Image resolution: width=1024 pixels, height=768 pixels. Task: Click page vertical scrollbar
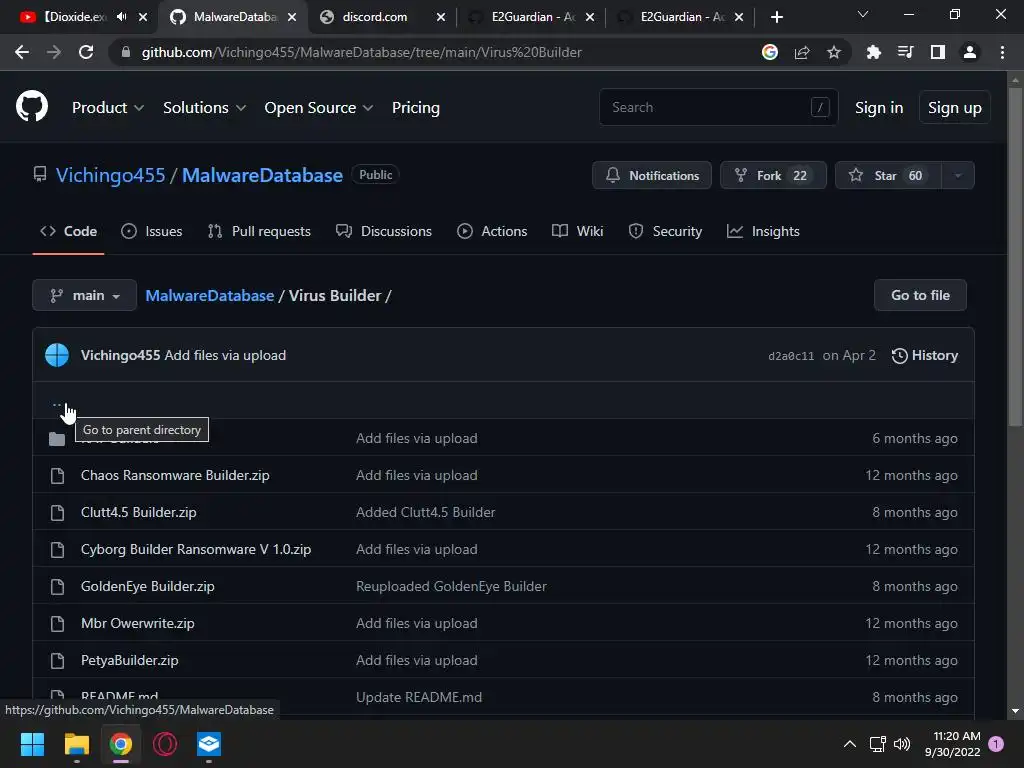click(x=1015, y=256)
